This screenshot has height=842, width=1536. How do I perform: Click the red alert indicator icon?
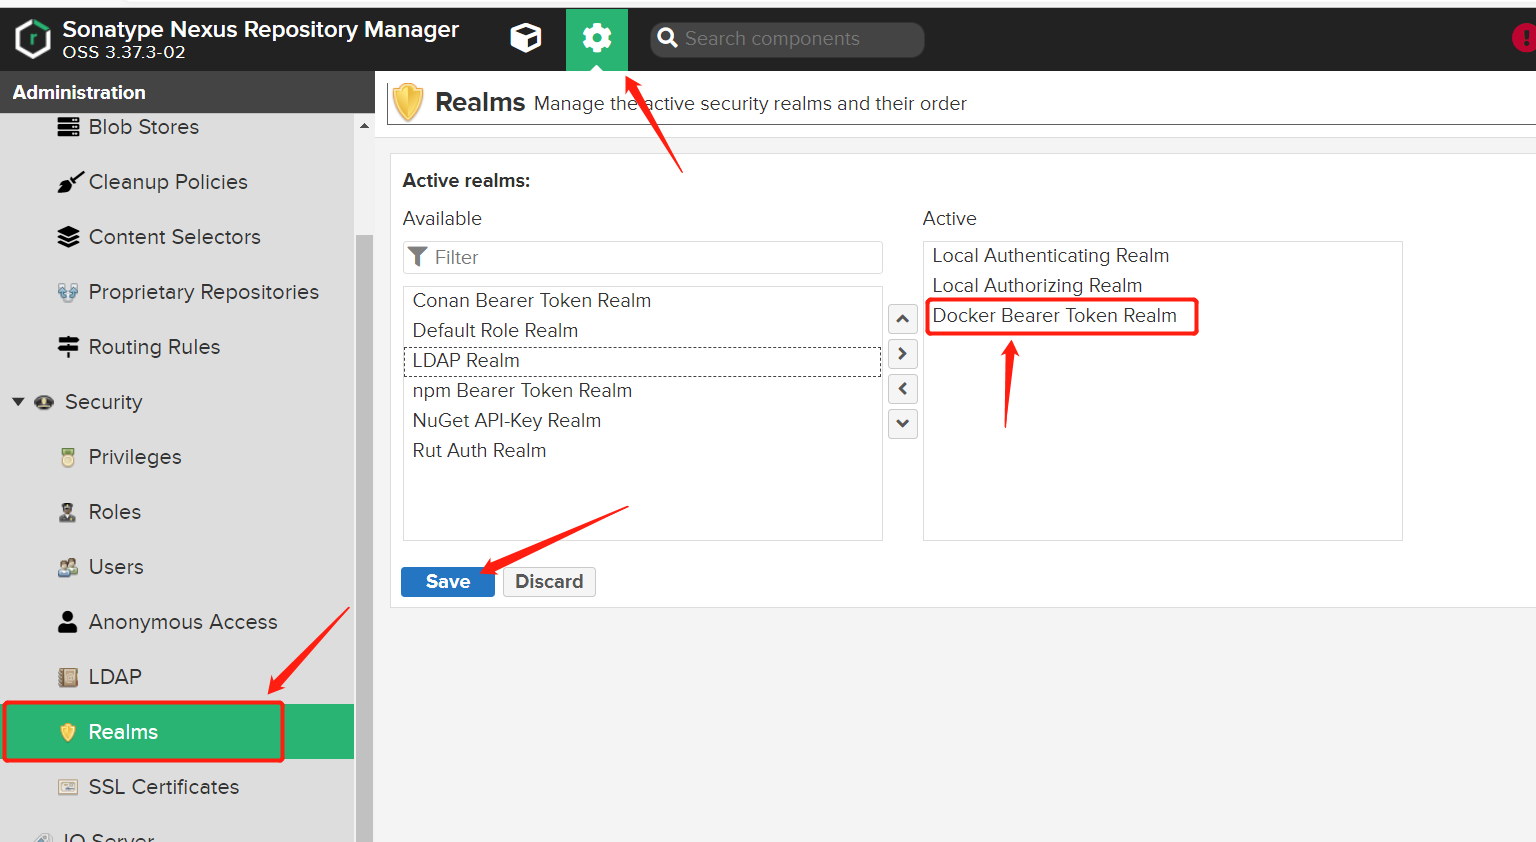pos(1524,38)
